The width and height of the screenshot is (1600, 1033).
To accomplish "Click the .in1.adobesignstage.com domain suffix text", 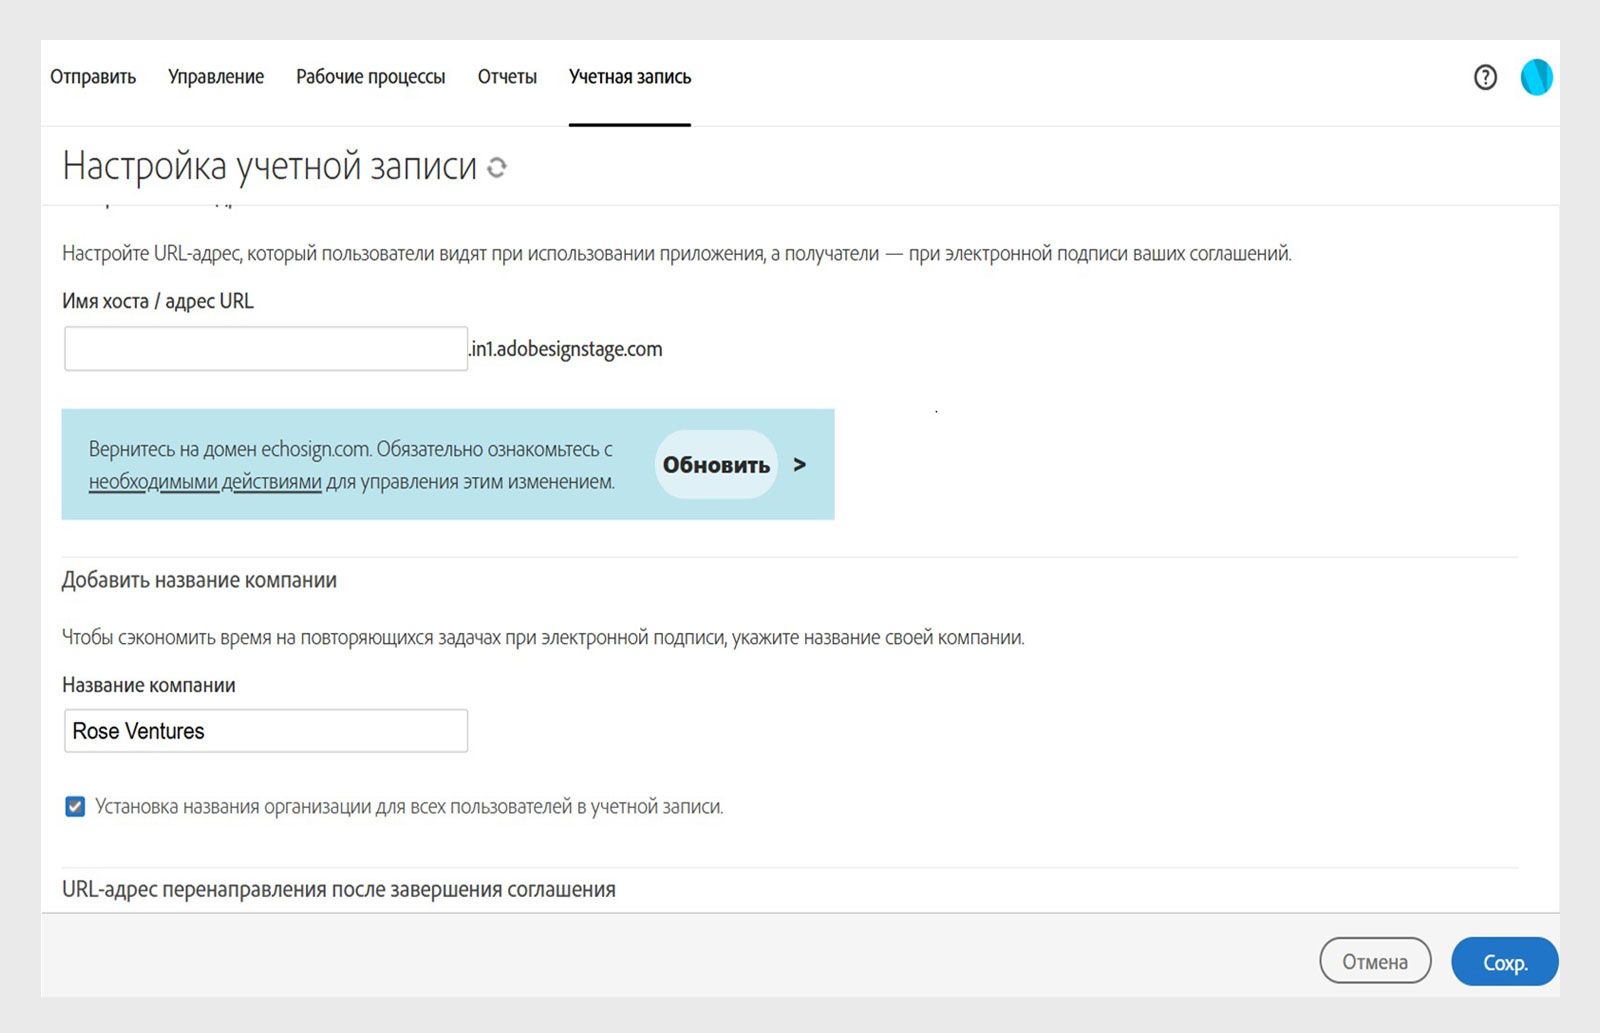I will [566, 349].
